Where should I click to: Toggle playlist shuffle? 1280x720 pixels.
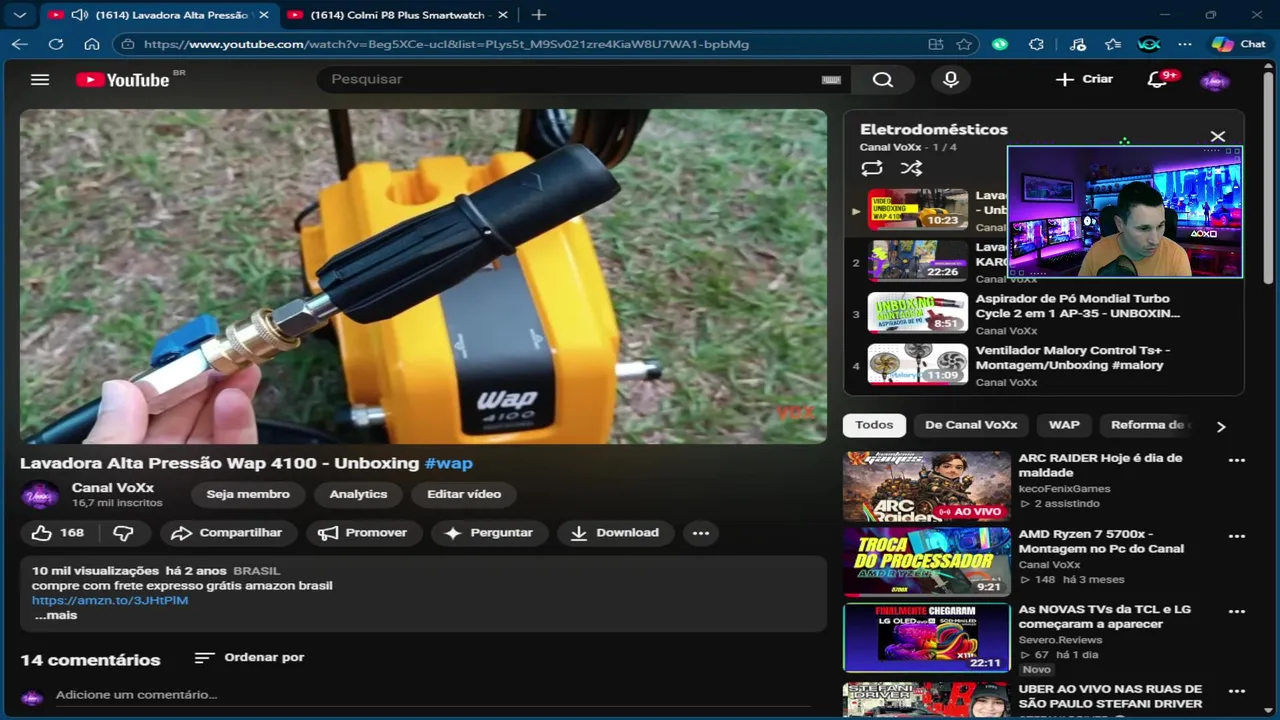pos(911,168)
